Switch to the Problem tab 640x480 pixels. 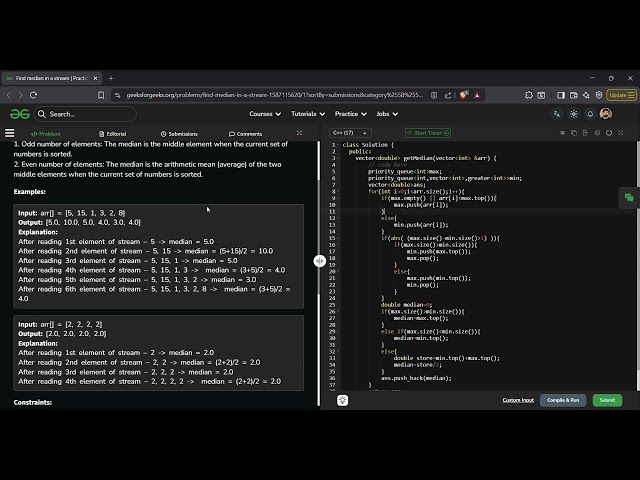click(46, 134)
